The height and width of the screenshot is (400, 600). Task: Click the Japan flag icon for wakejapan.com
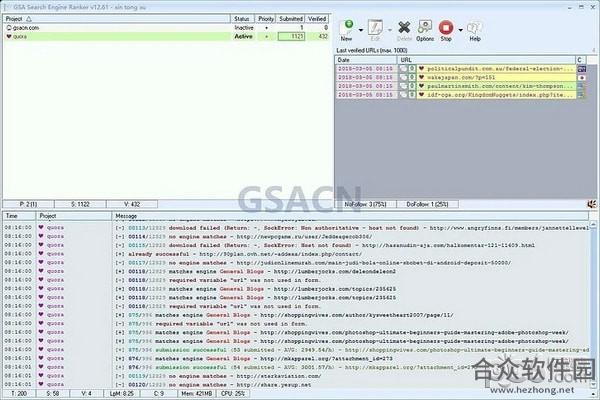pos(582,78)
